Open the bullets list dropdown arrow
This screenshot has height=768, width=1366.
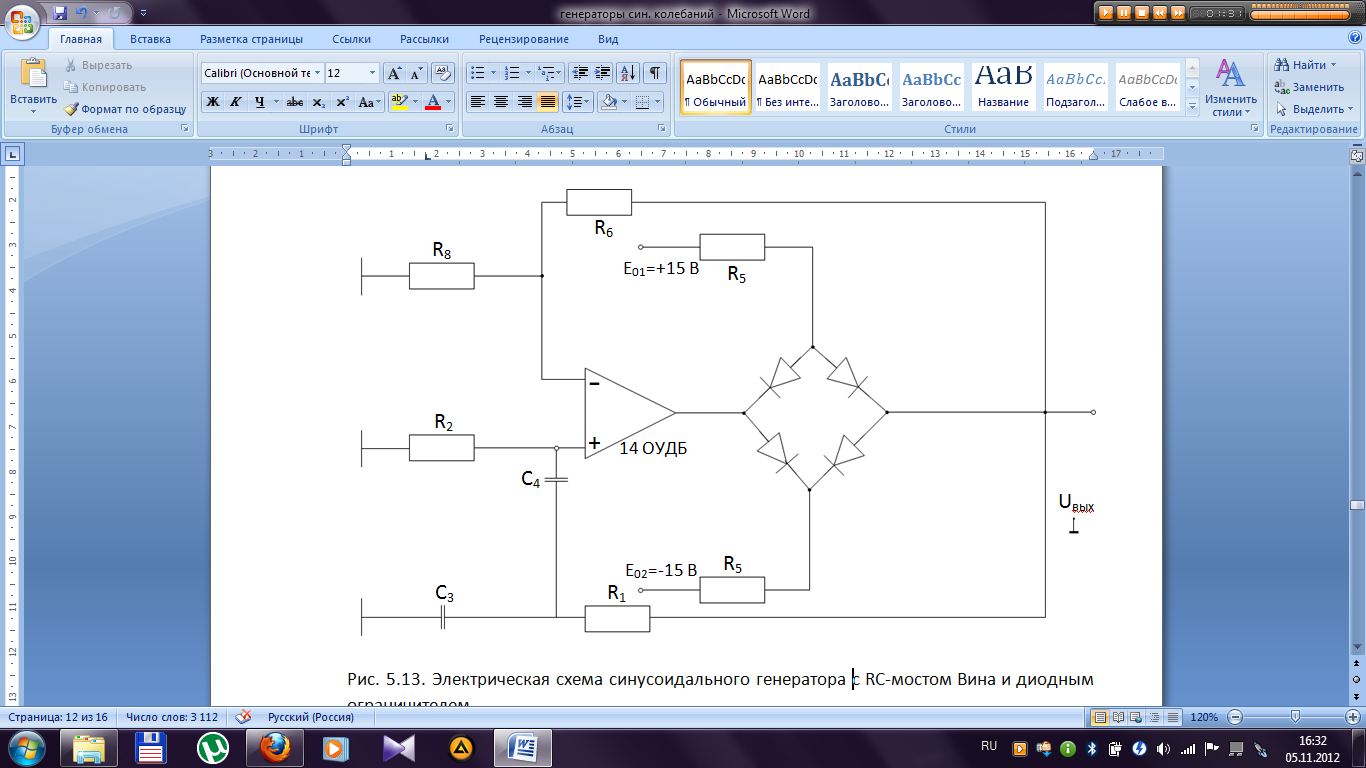493,73
